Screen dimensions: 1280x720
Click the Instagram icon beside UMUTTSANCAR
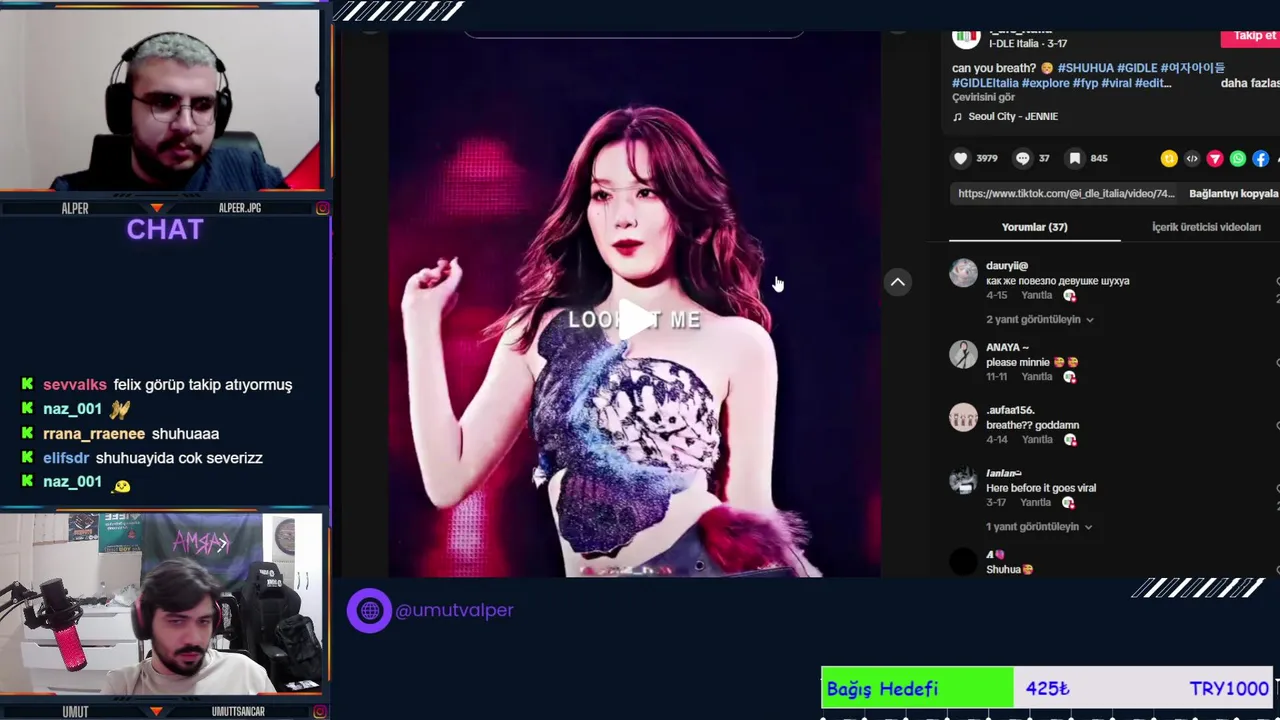[322, 711]
